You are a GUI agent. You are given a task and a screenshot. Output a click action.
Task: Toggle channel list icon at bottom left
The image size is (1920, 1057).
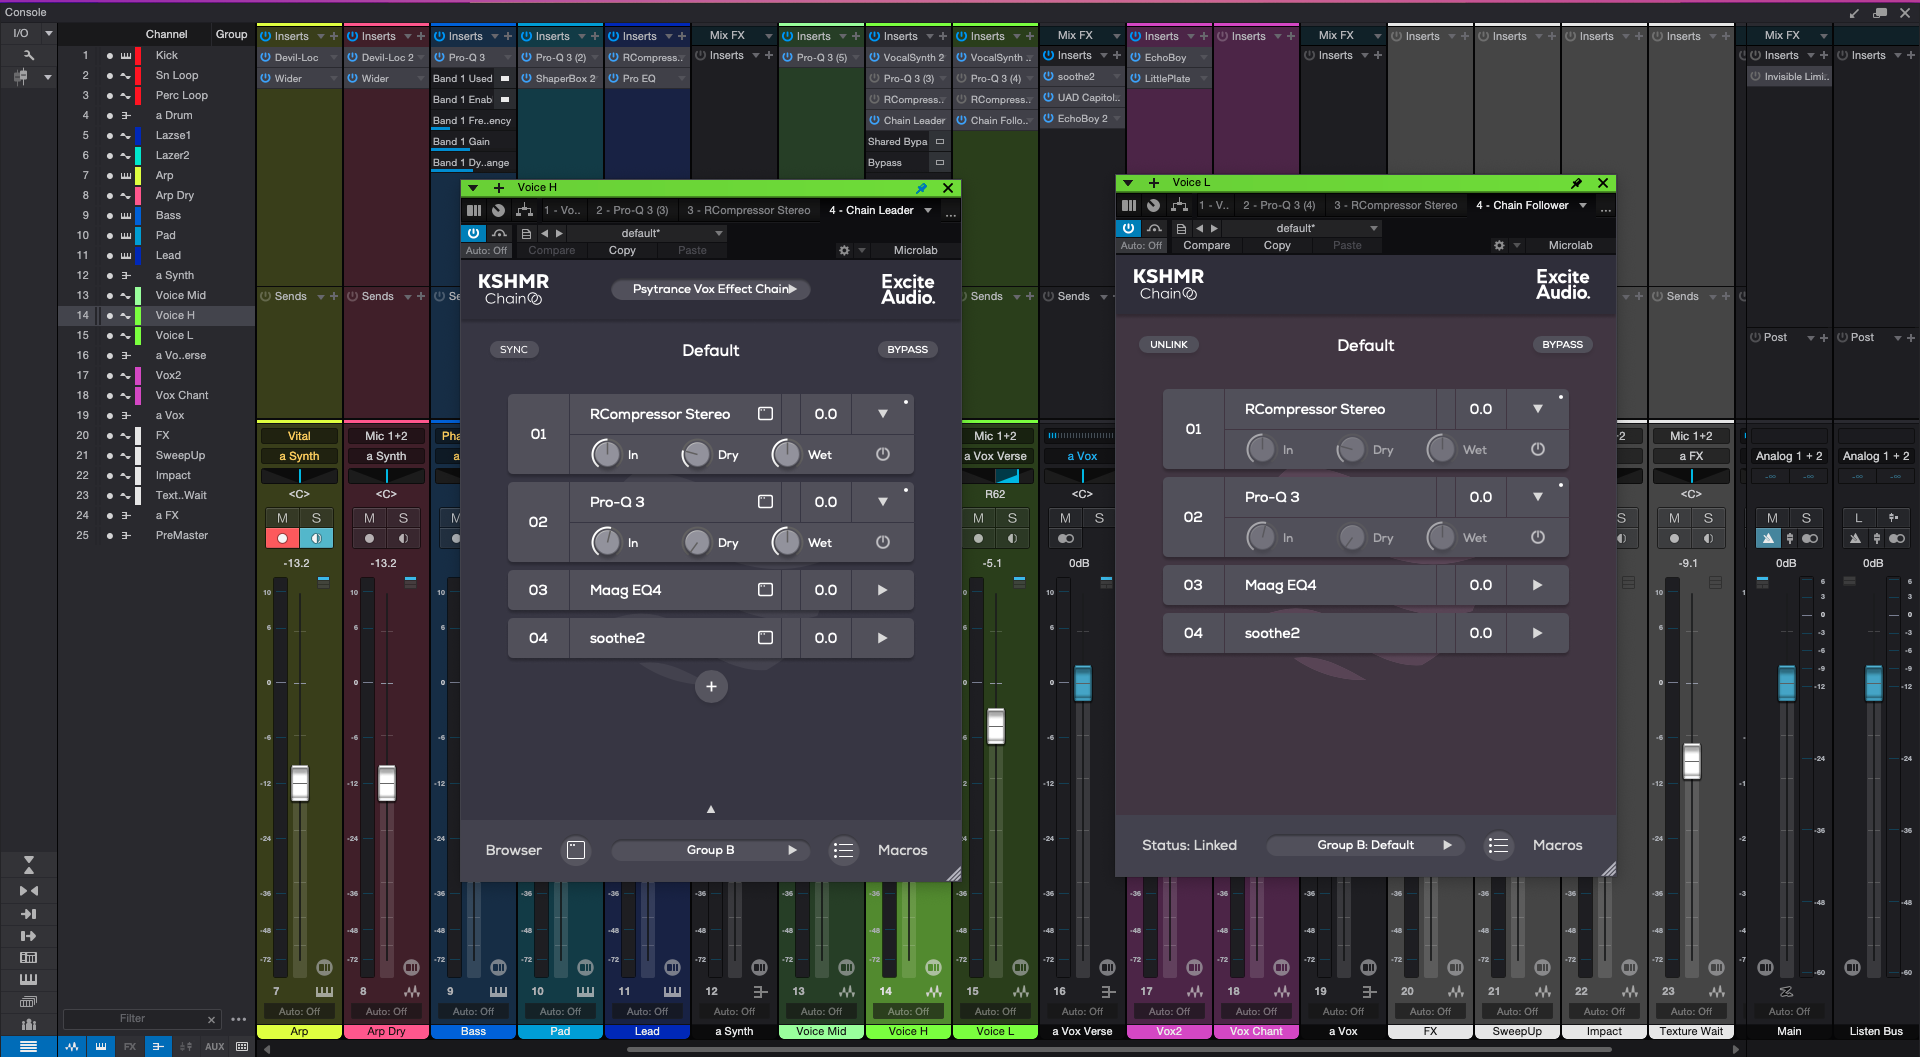pyautogui.click(x=29, y=1047)
